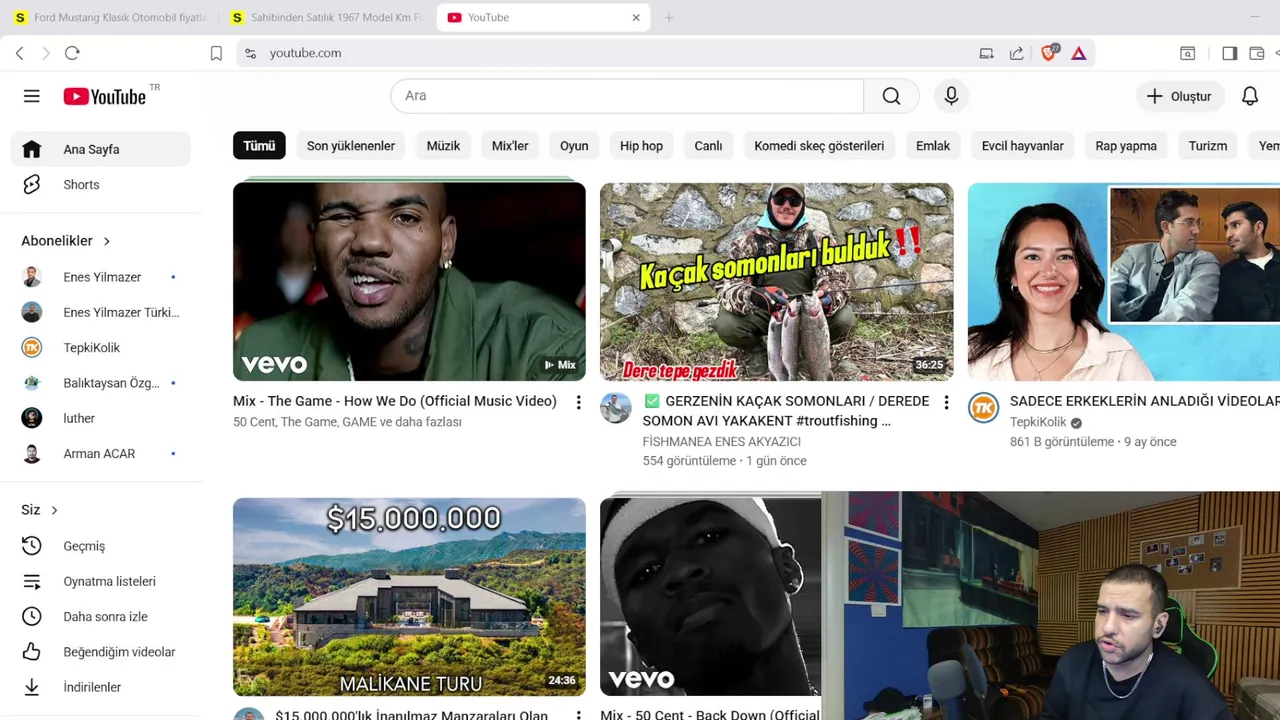This screenshot has width=1280, height=720.
Task: Open Shorts in sidebar
Action: [100, 184]
